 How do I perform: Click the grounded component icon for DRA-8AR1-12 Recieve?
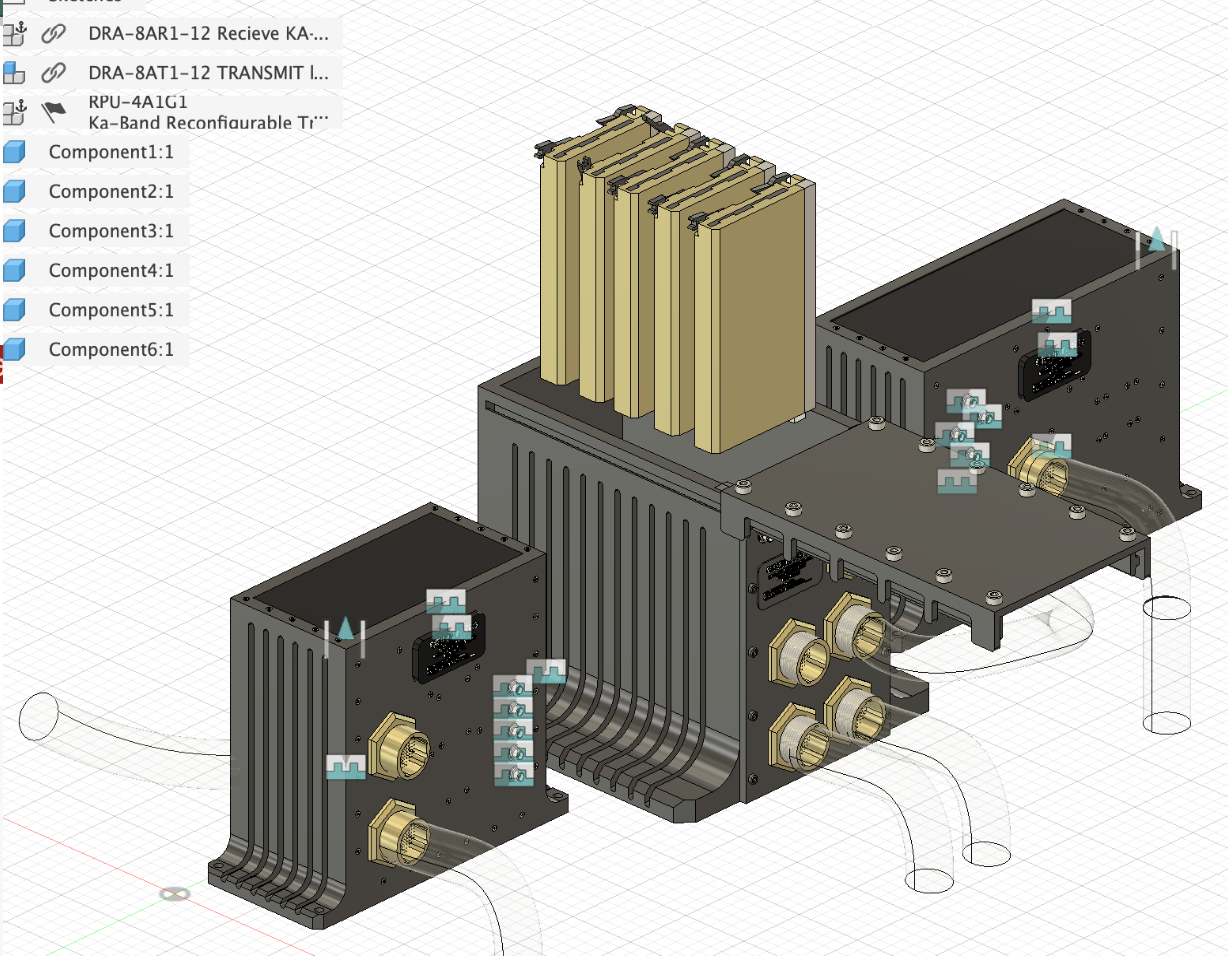click(13, 35)
